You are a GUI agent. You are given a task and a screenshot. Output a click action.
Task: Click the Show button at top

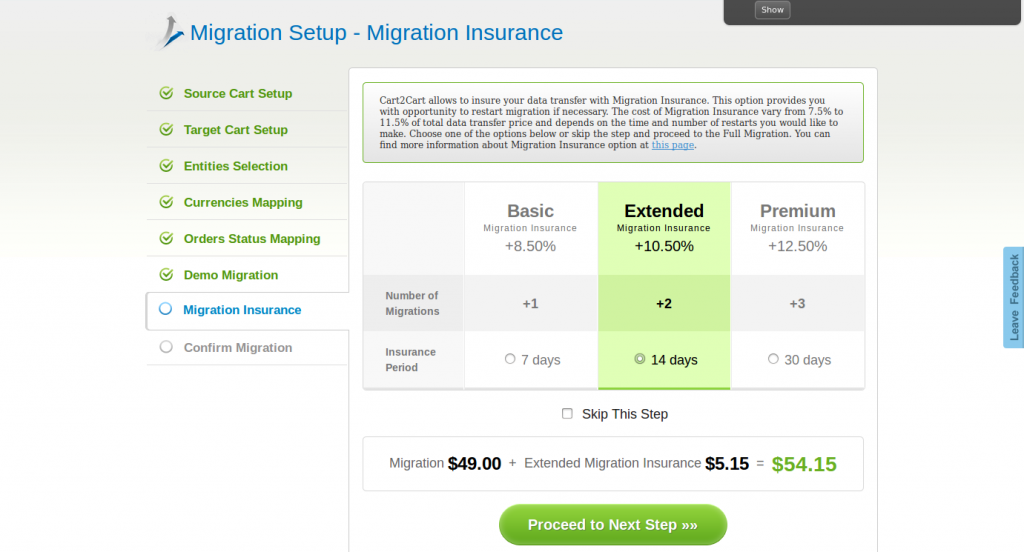point(772,10)
